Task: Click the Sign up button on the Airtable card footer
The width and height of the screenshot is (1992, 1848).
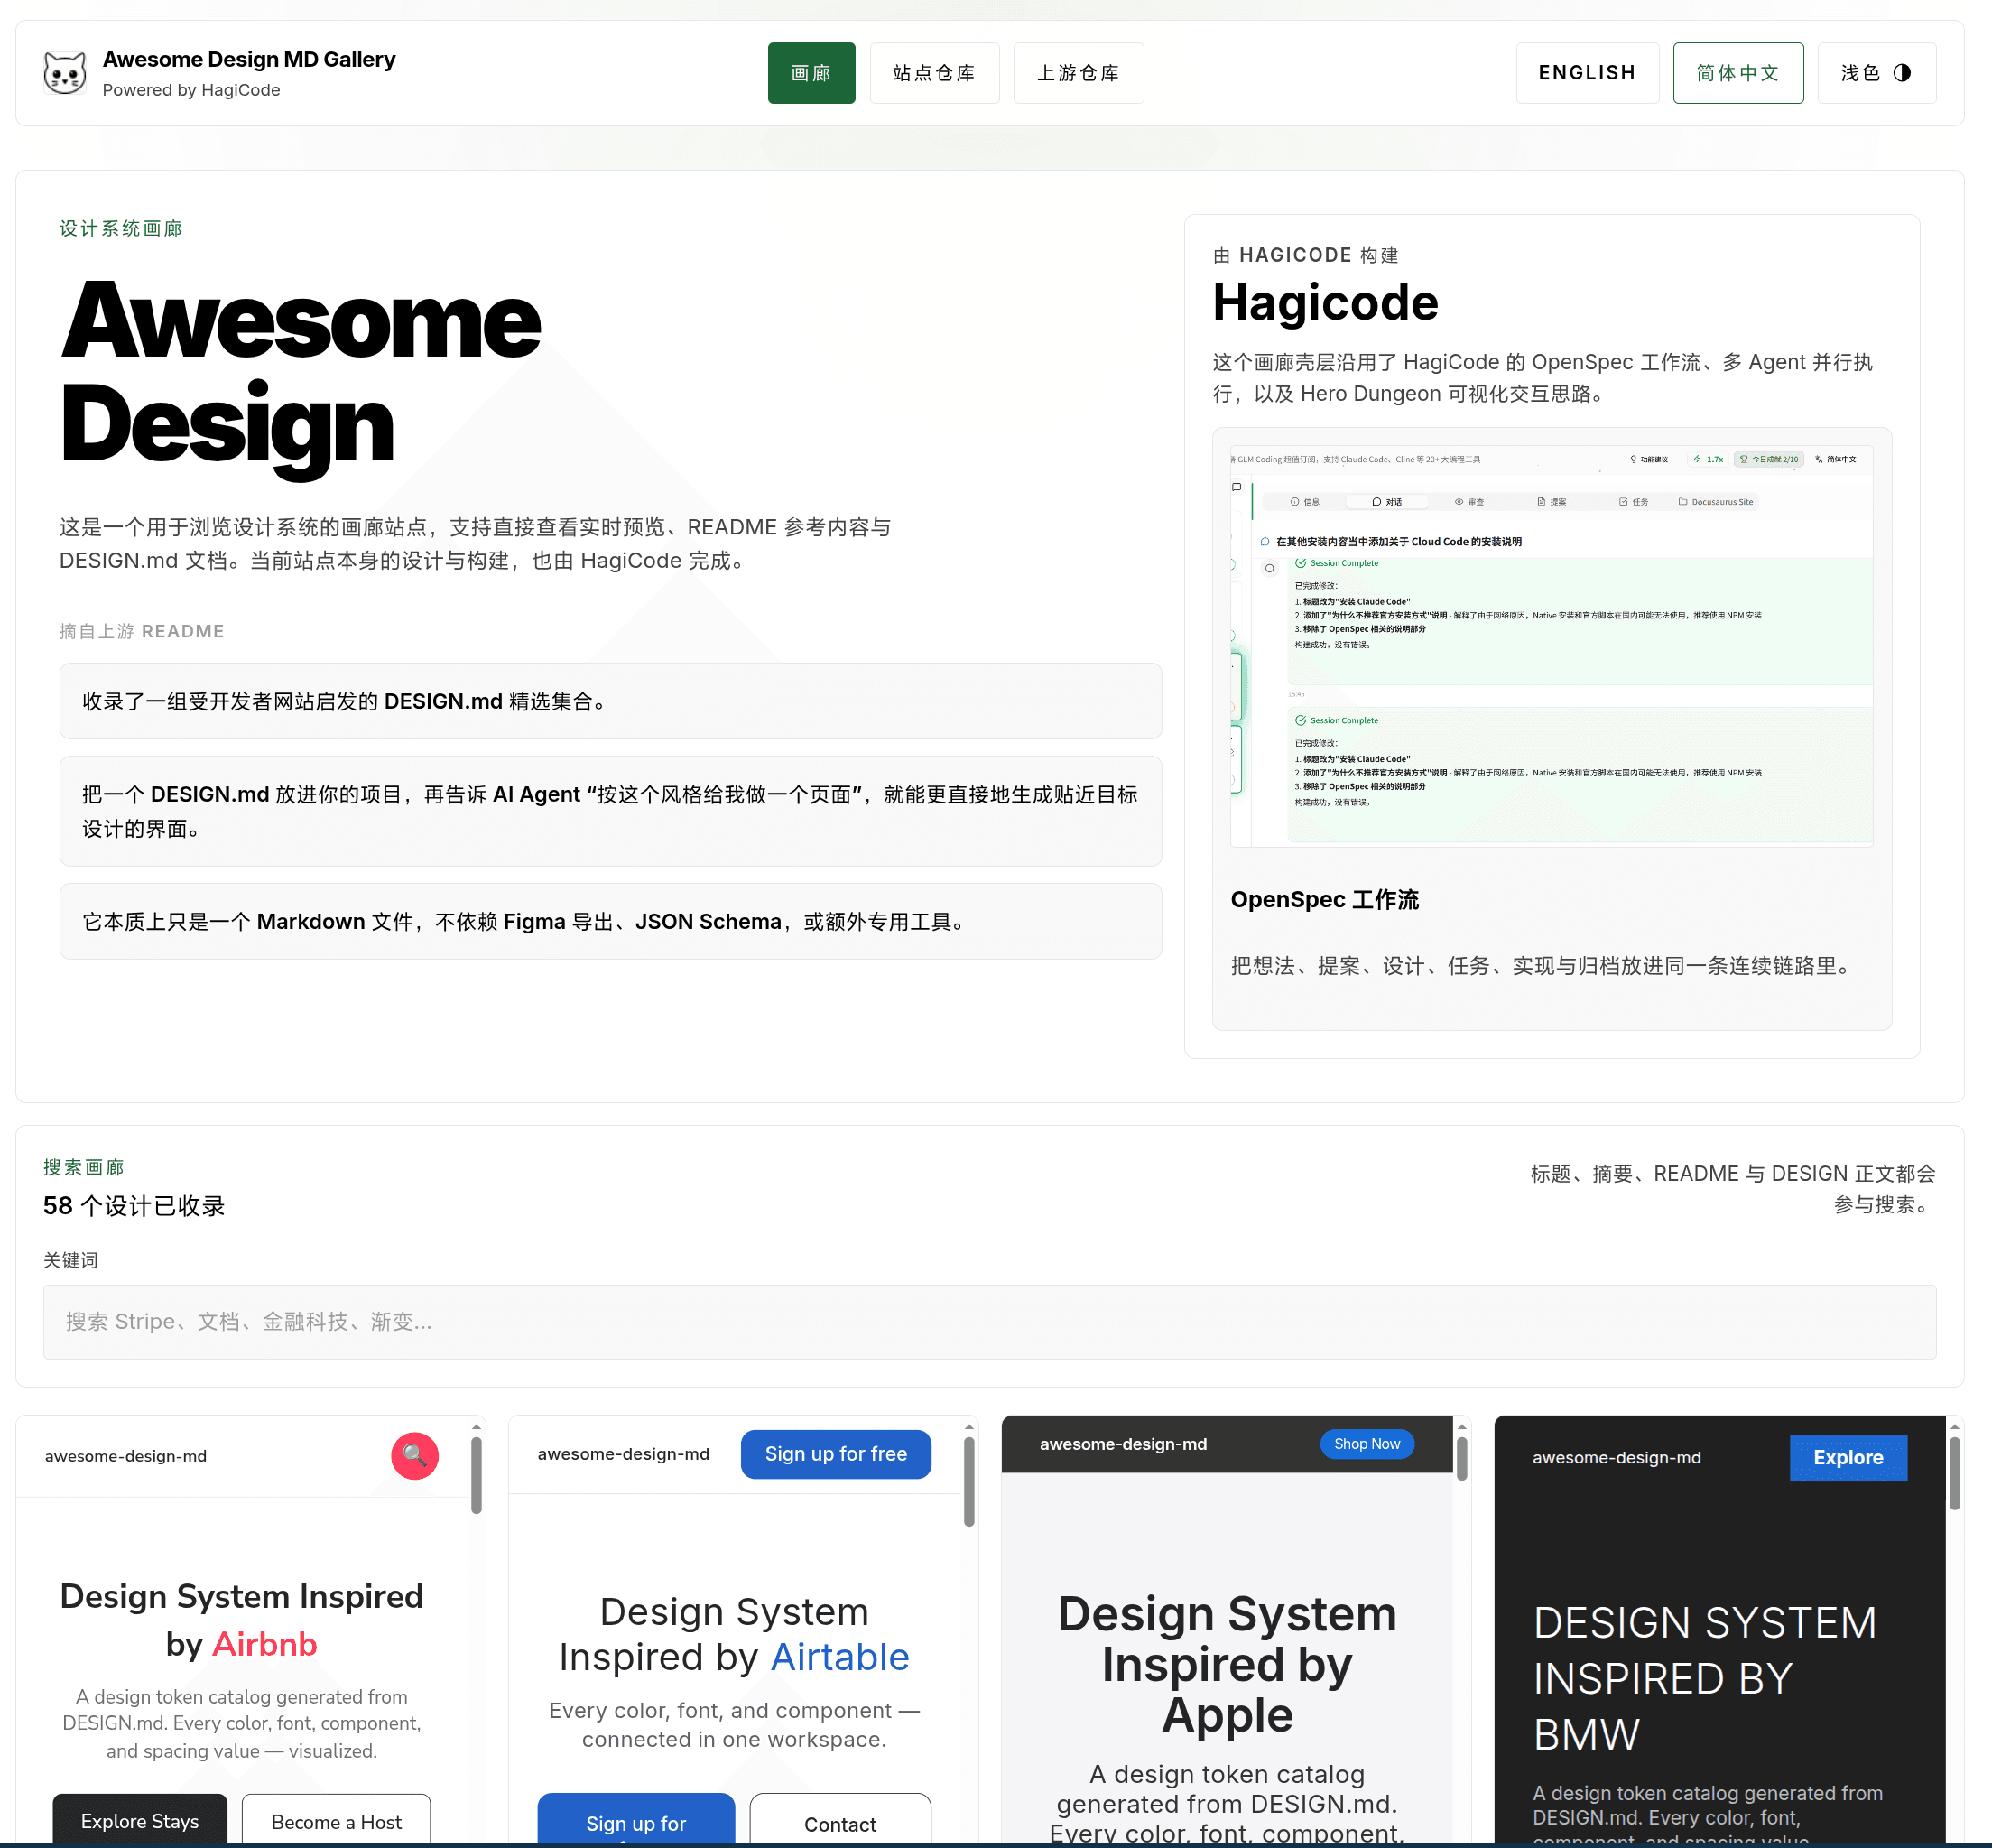Action: pyautogui.click(x=636, y=1822)
